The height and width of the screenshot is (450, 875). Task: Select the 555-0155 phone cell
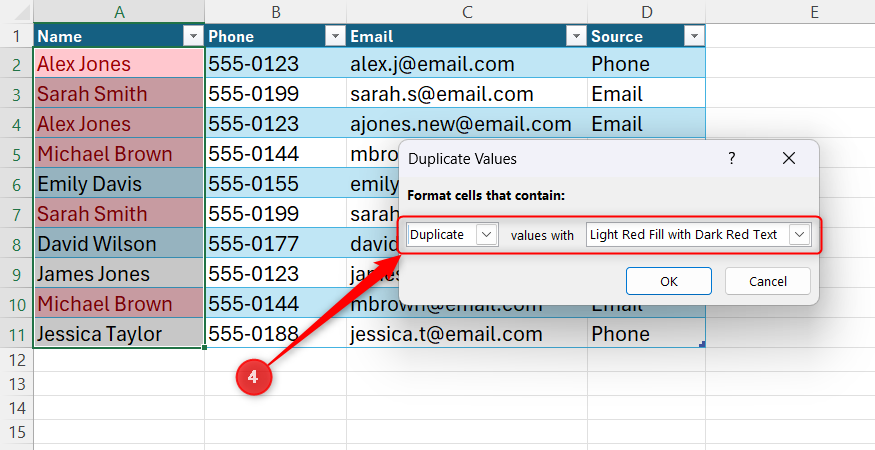click(x=276, y=184)
